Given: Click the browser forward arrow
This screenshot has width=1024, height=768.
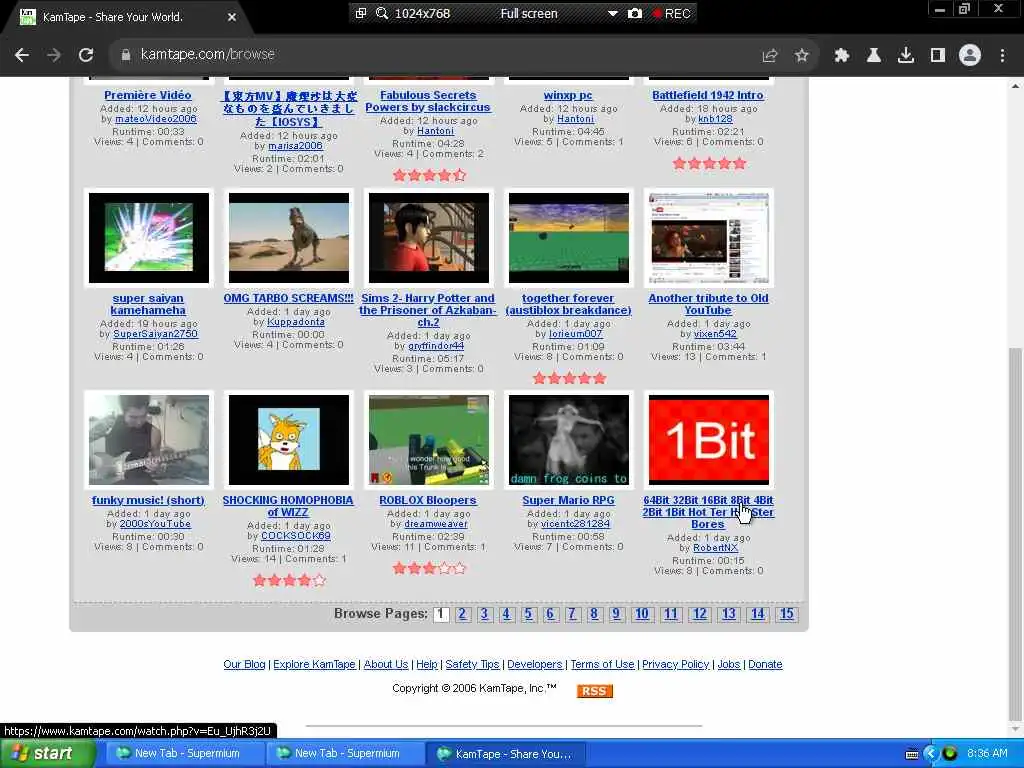Looking at the screenshot, I should pyautogui.click(x=54, y=55).
